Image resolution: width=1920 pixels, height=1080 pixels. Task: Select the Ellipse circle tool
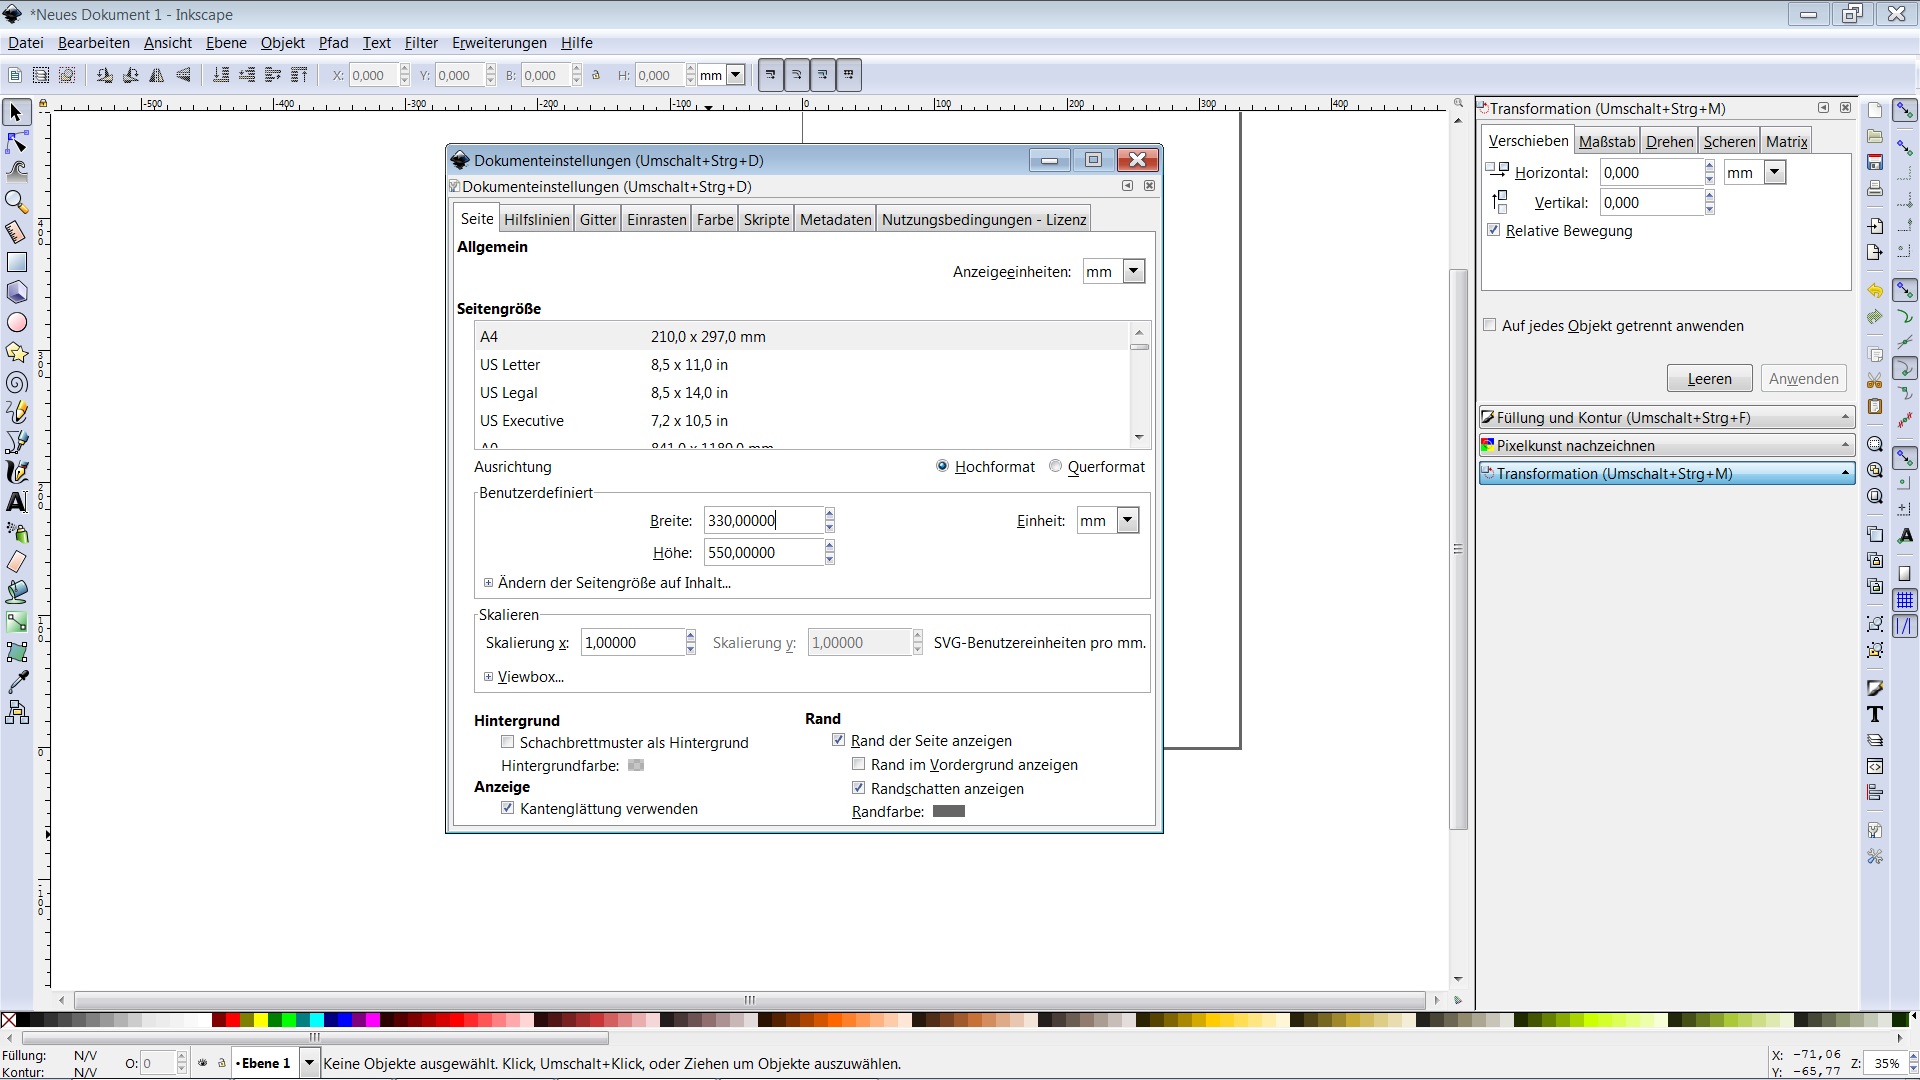pos(16,322)
